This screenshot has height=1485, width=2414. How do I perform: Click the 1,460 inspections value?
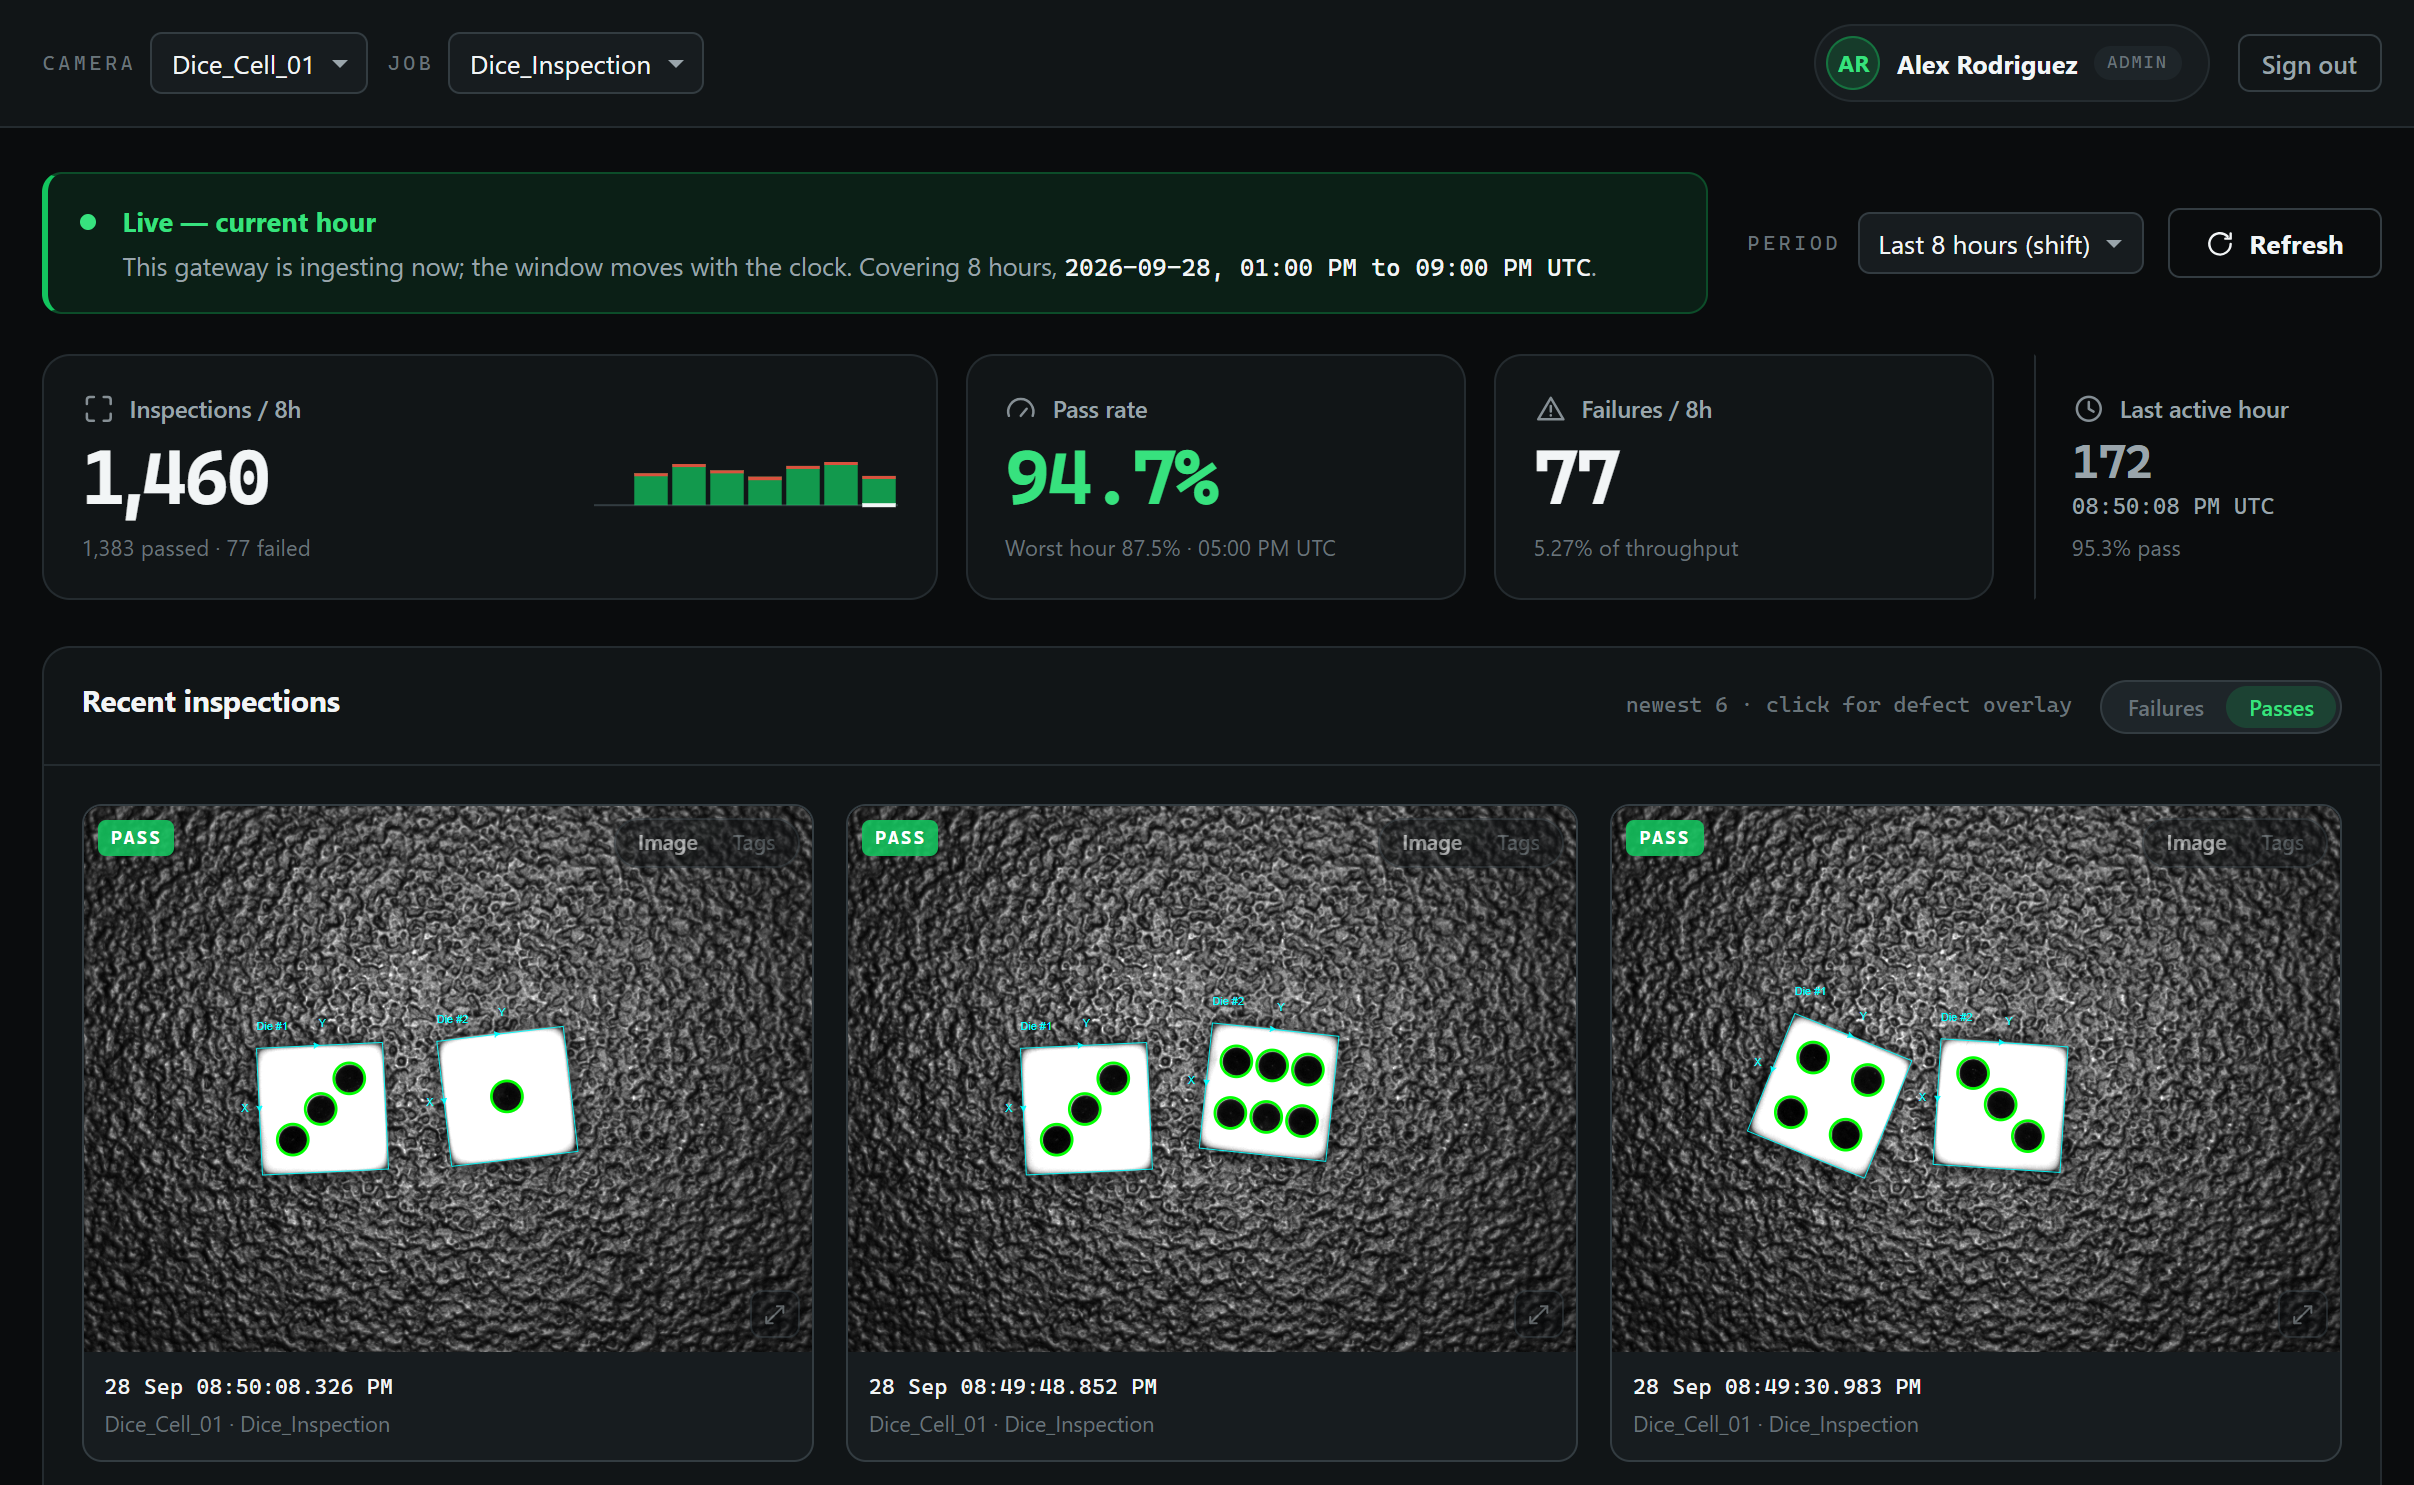[x=177, y=481]
